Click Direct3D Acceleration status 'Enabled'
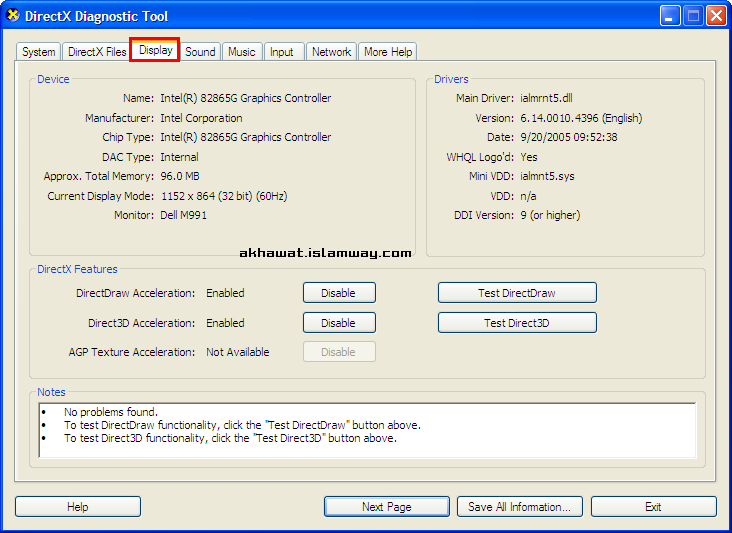Viewport: 732px width, 533px height. pos(225,323)
